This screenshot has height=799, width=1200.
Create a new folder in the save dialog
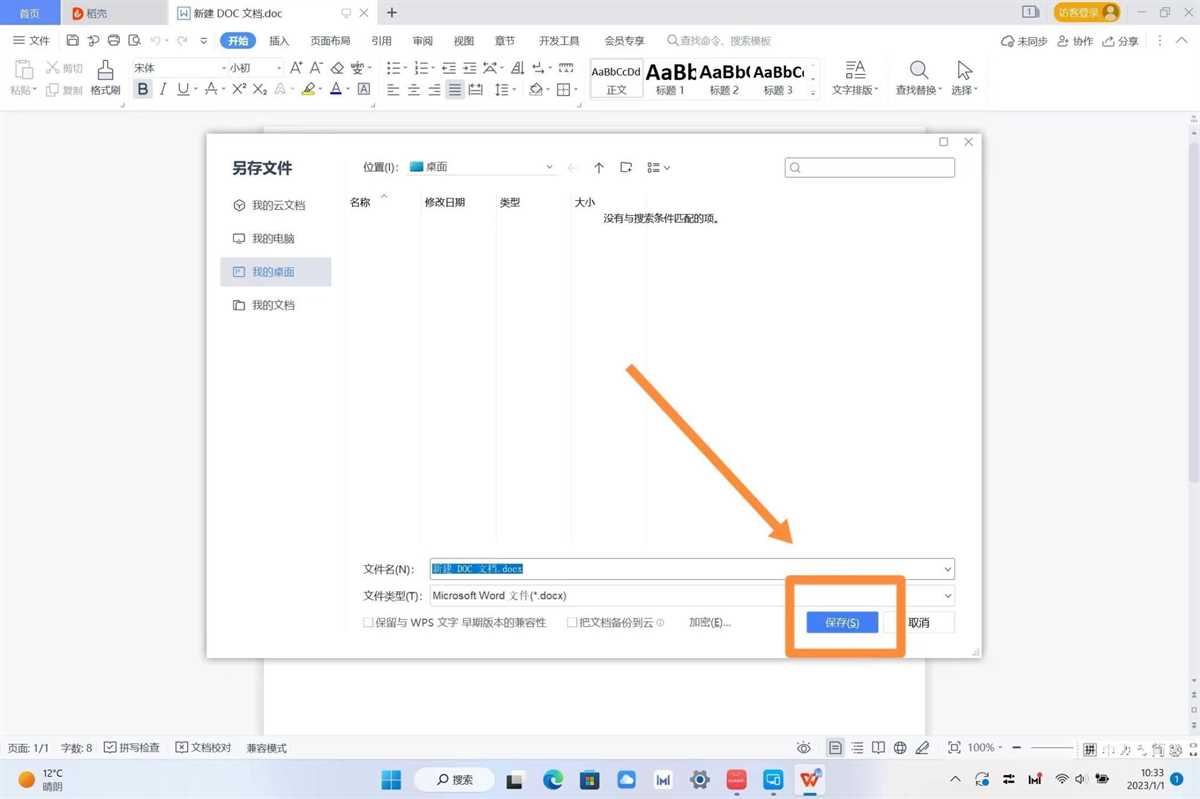coord(626,168)
